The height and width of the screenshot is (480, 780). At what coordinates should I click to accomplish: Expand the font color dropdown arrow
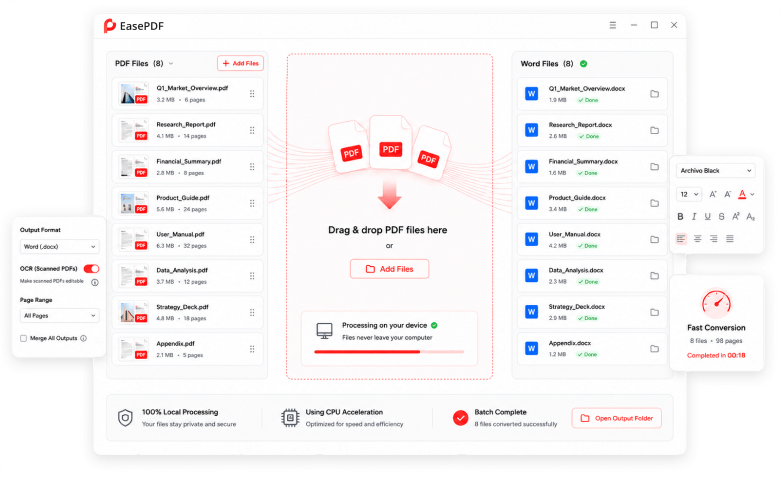click(x=752, y=194)
